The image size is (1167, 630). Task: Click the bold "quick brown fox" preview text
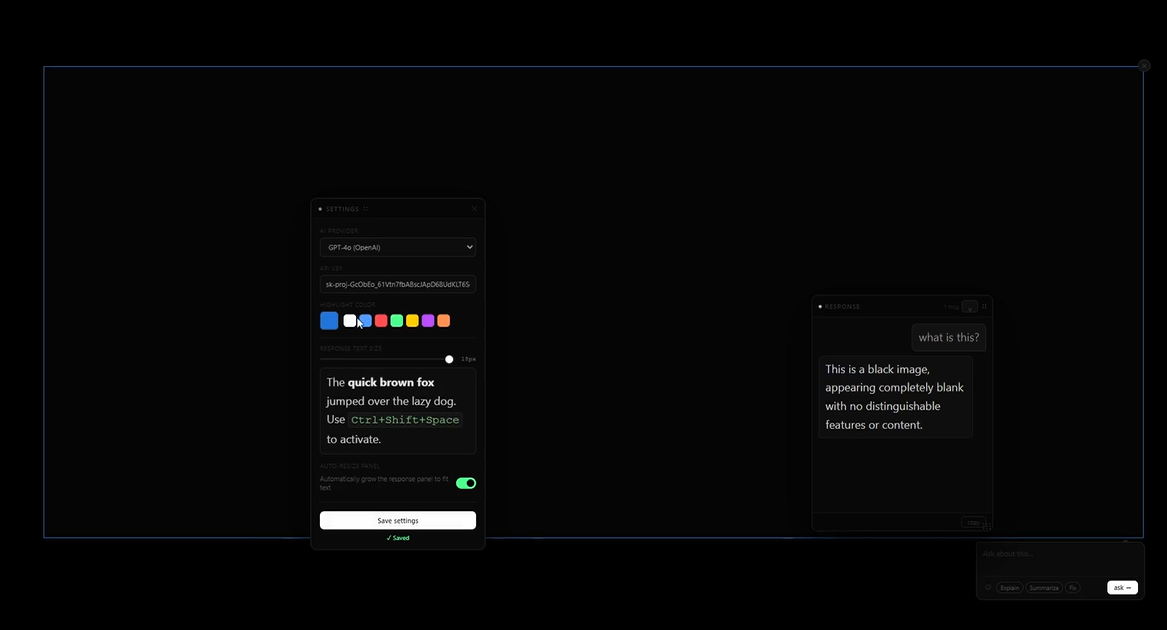391,382
